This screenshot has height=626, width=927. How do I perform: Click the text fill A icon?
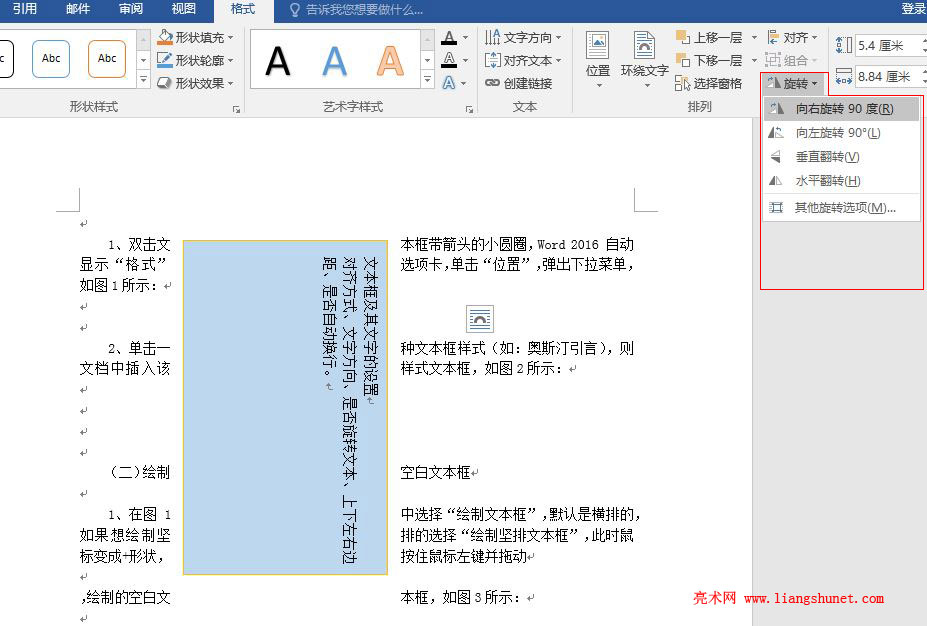pos(449,38)
